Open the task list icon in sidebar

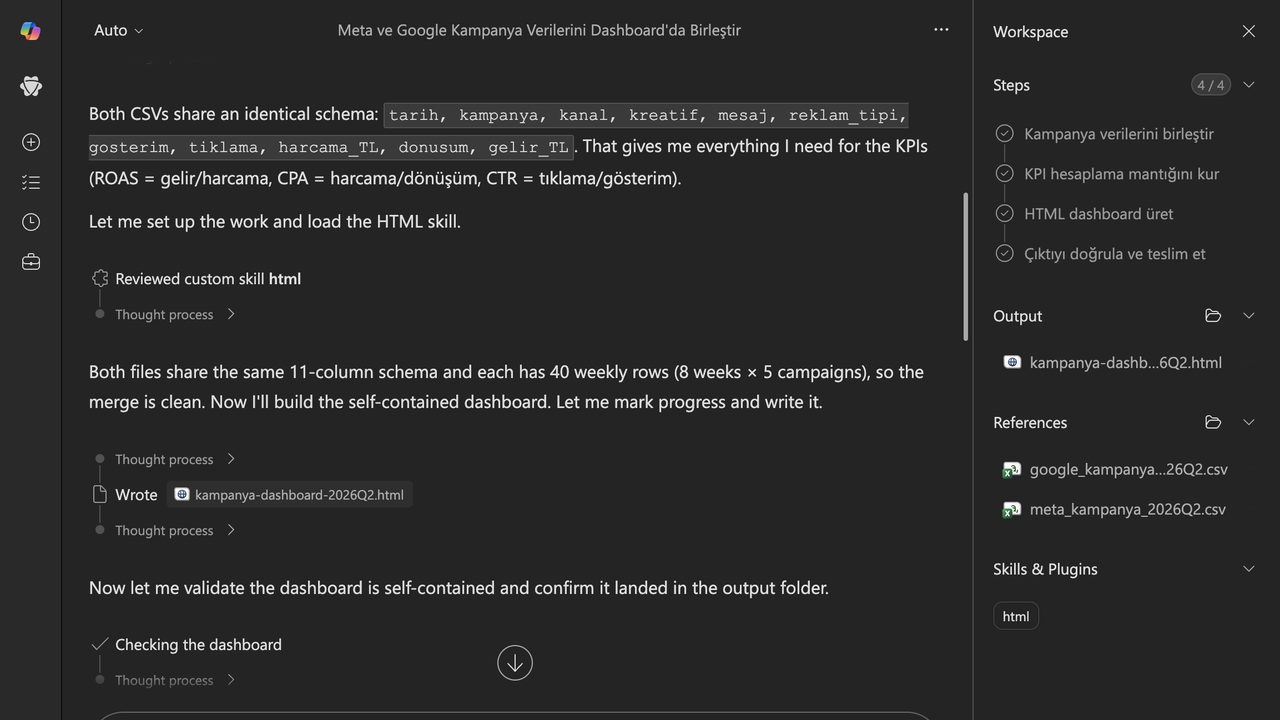pyautogui.click(x=31, y=182)
